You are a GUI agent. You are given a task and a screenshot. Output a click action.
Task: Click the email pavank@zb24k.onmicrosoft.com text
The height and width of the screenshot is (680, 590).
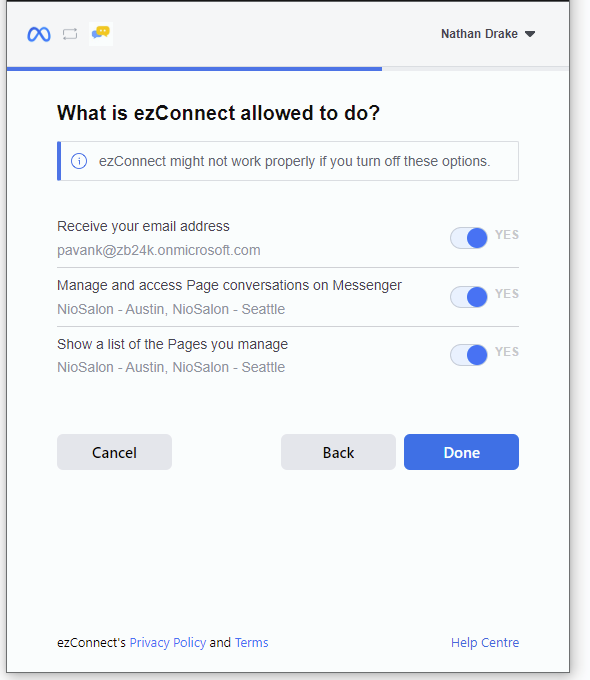pos(159,250)
